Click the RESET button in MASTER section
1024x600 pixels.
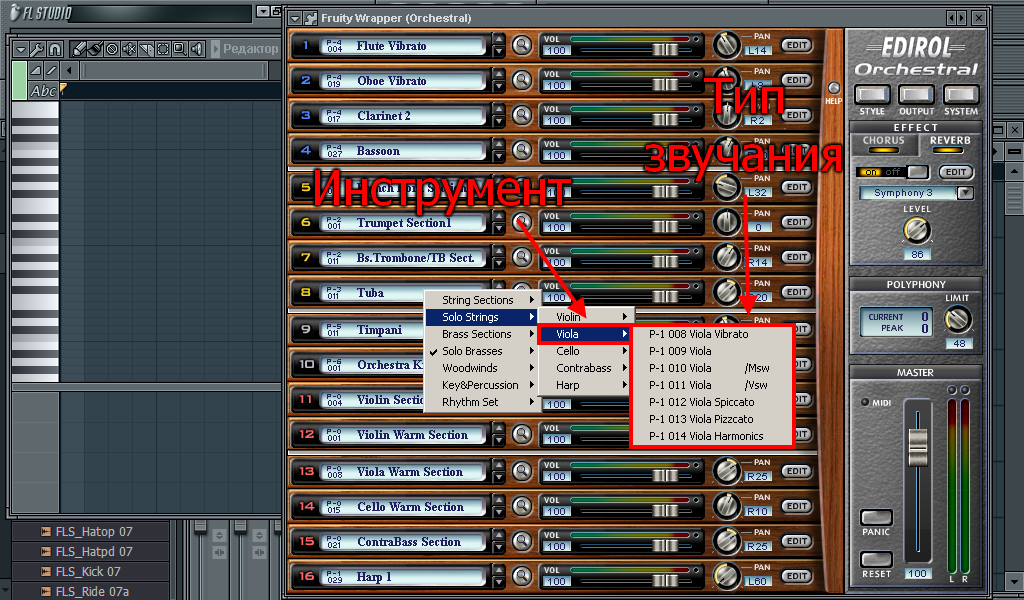[x=876, y=559]
